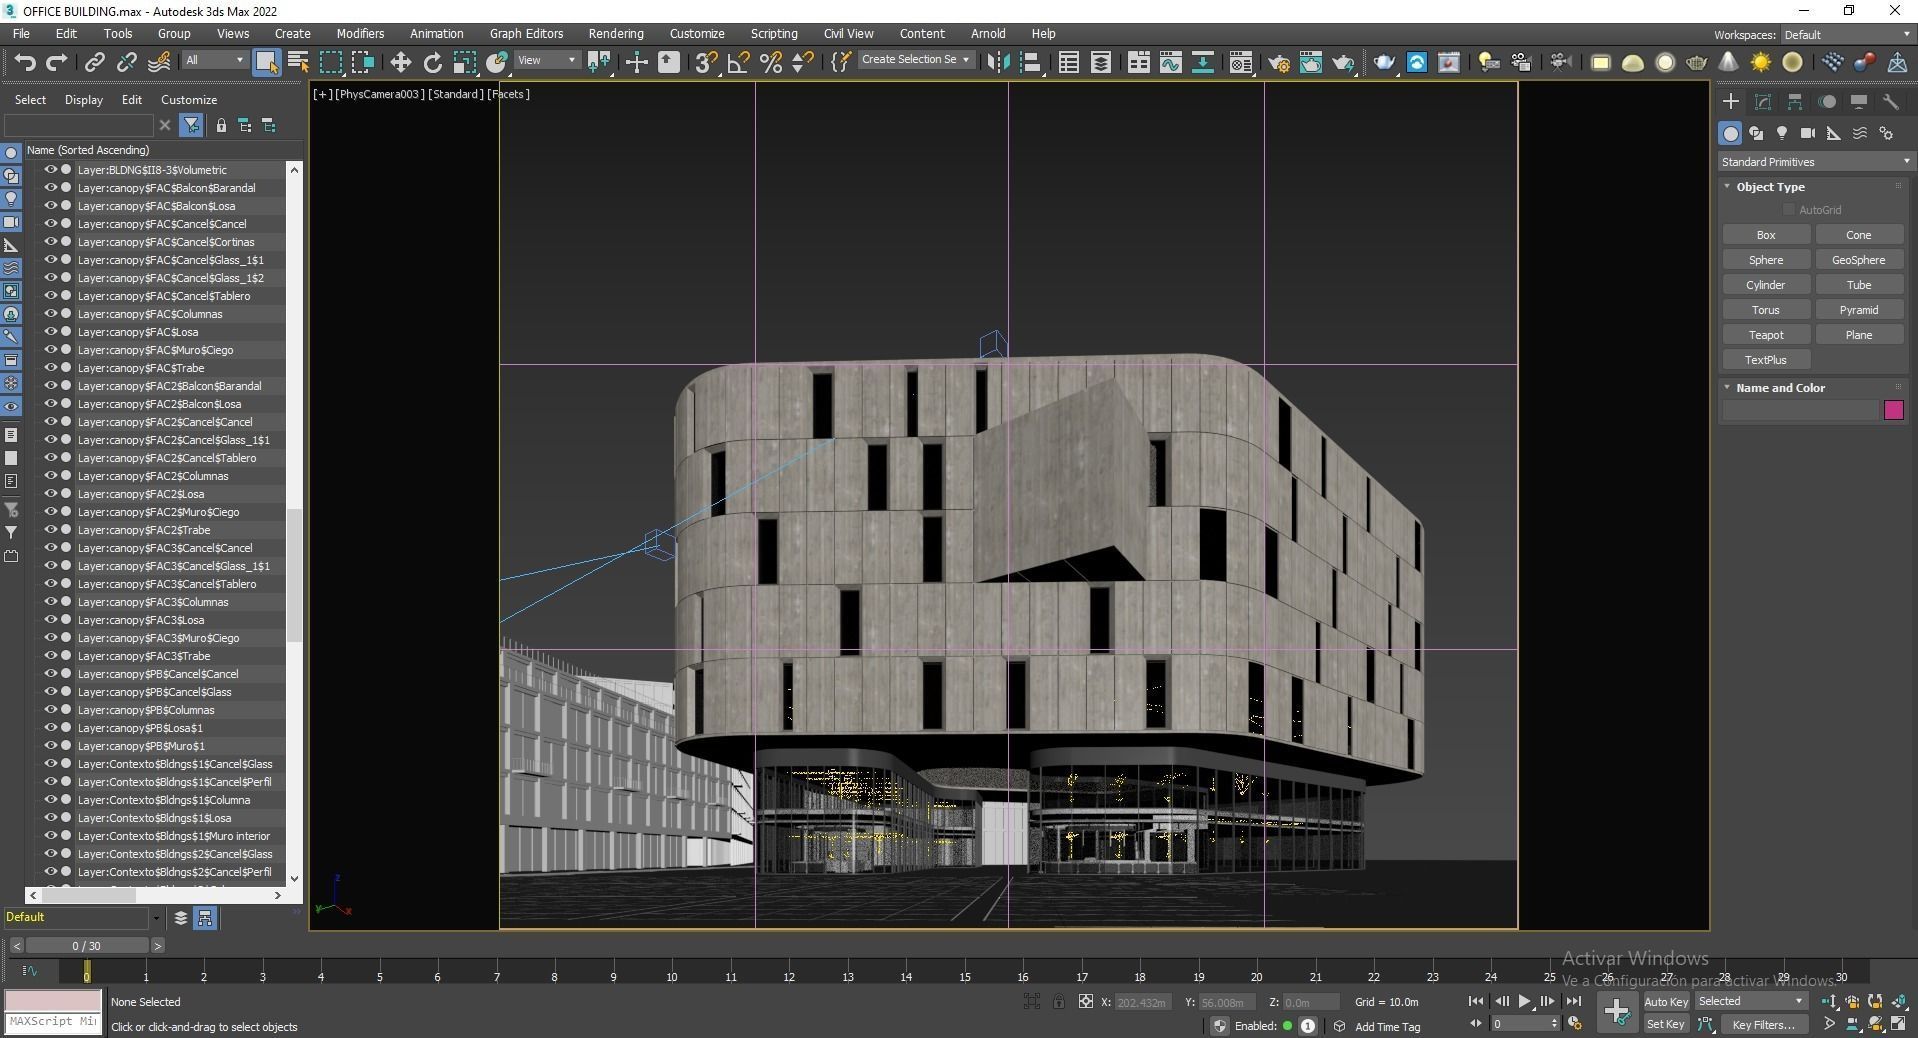Open the Motion panel tab icon
This screenshot has width=1918, height=1038.
pos(1827,102)
